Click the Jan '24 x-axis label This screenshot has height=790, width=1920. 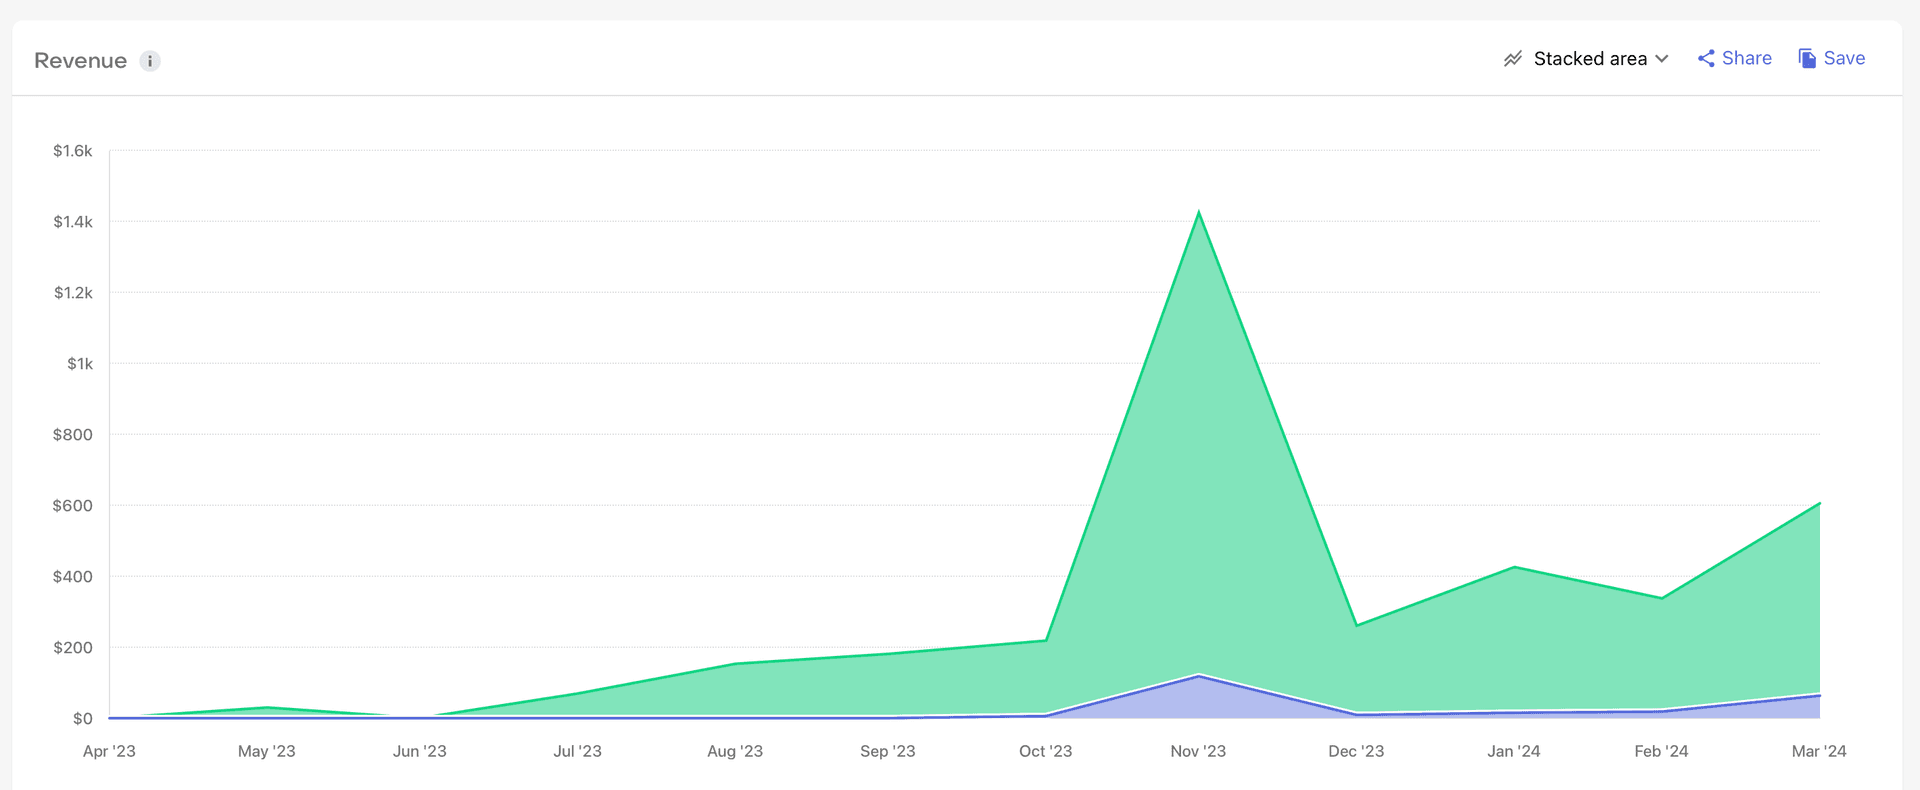[x=1514, y=751]
